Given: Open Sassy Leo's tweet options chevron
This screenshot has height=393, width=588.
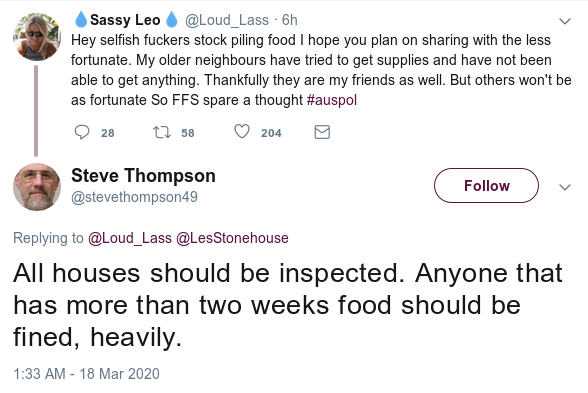Looking at the screenshot, I should [x=565, y=21].
